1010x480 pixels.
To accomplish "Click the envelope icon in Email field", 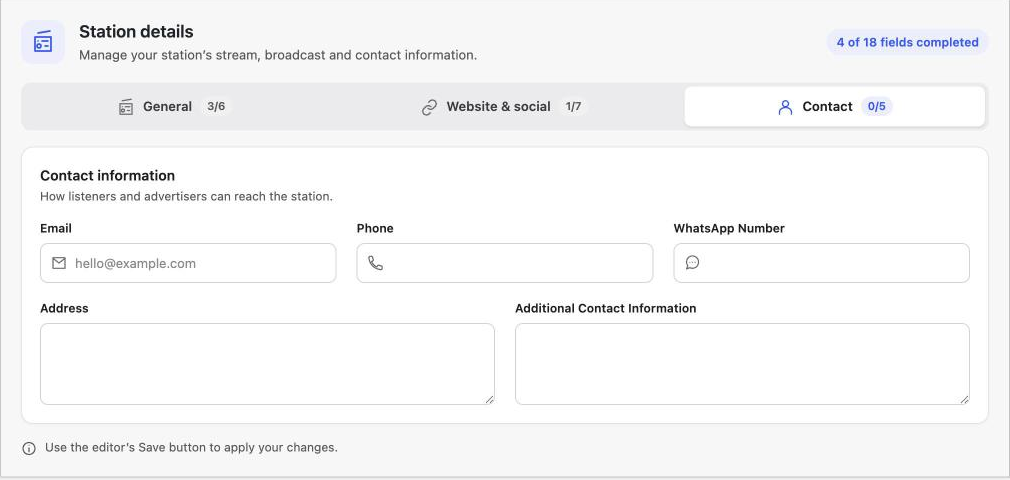I will [x=59, y=263].
